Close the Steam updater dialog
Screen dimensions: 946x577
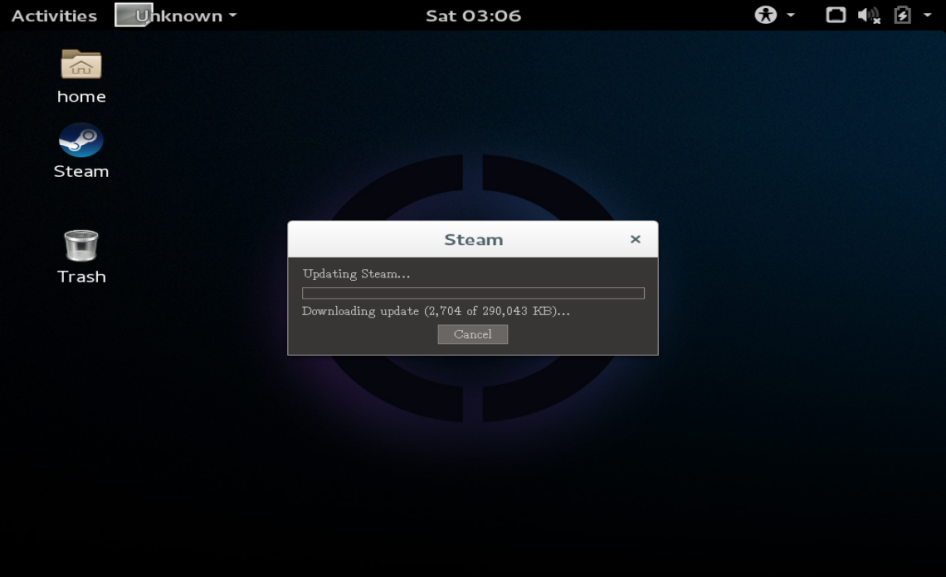pyautogui.click(x=635, y=239)
